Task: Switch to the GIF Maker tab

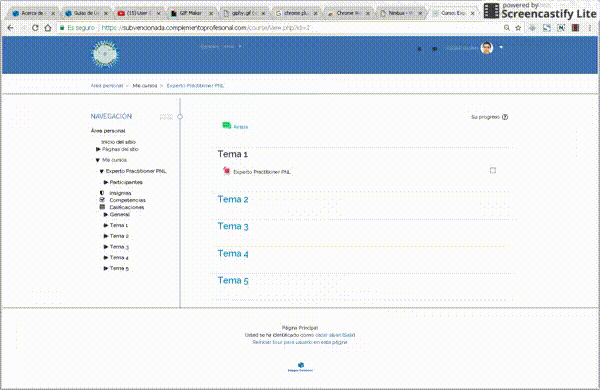Action: [191, 13]
